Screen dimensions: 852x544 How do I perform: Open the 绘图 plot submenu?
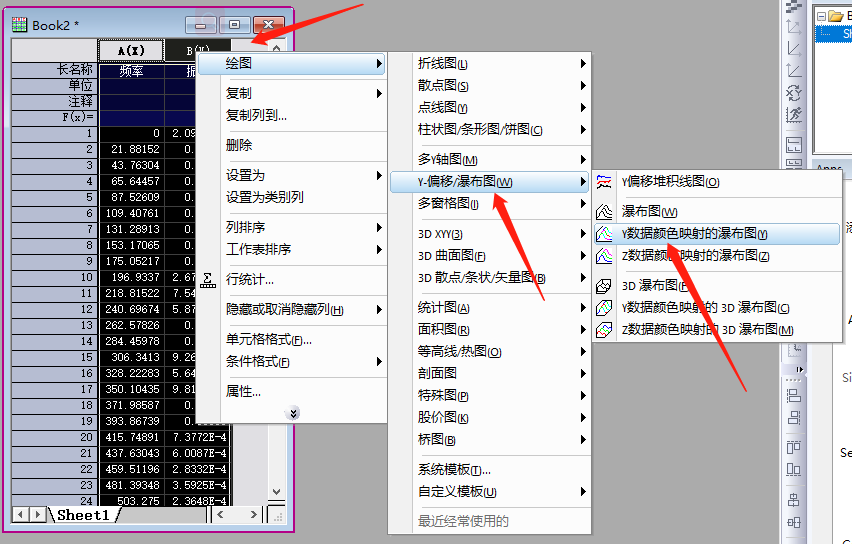tap(291, 64)
